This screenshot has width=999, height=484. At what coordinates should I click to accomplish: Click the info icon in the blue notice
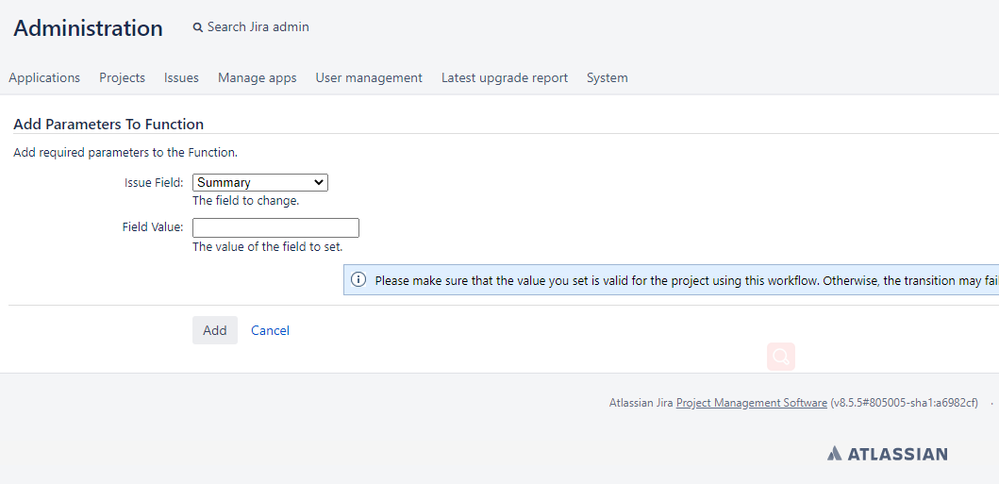pos(359,280)
